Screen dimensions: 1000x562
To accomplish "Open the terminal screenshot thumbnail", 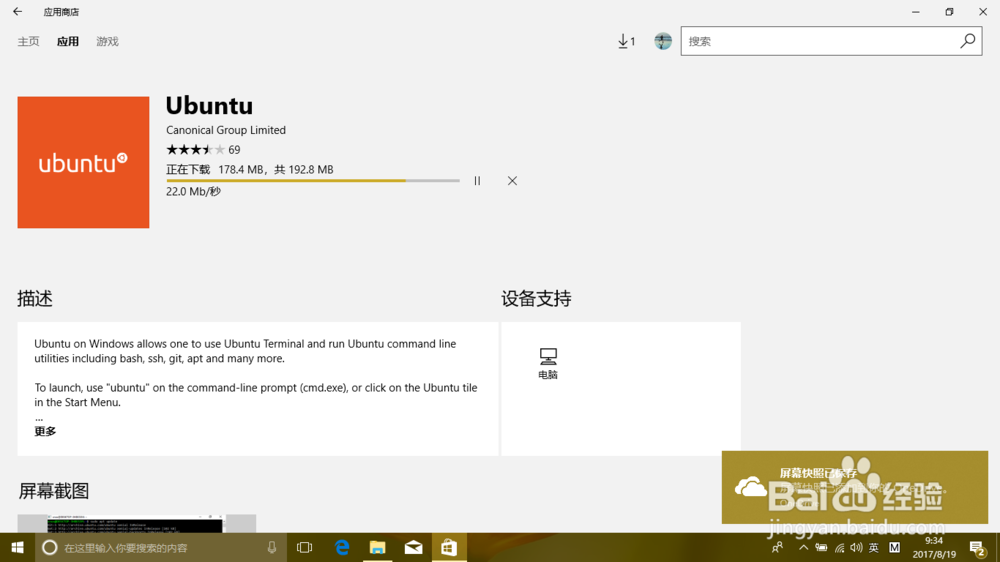I will pyautogui.click(x=136, y=524).
